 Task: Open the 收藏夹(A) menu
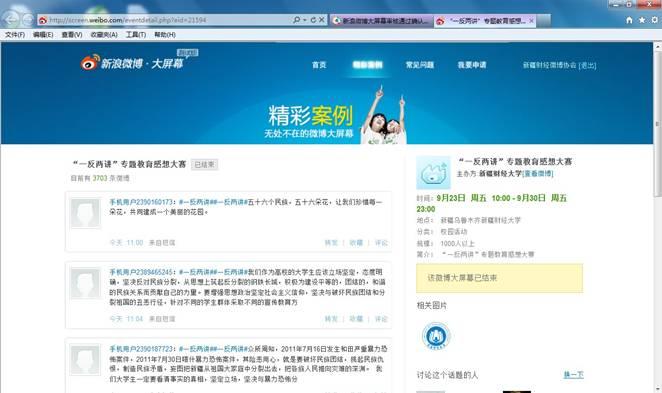pos(104,35)
